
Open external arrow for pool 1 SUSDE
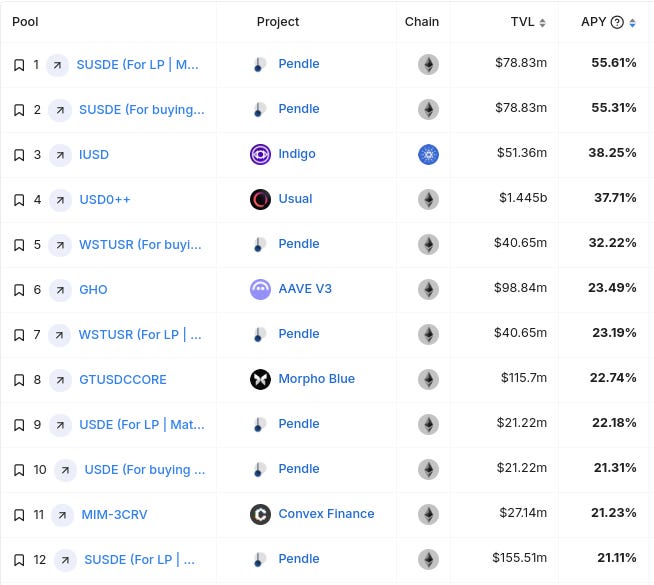coord(57,65)
